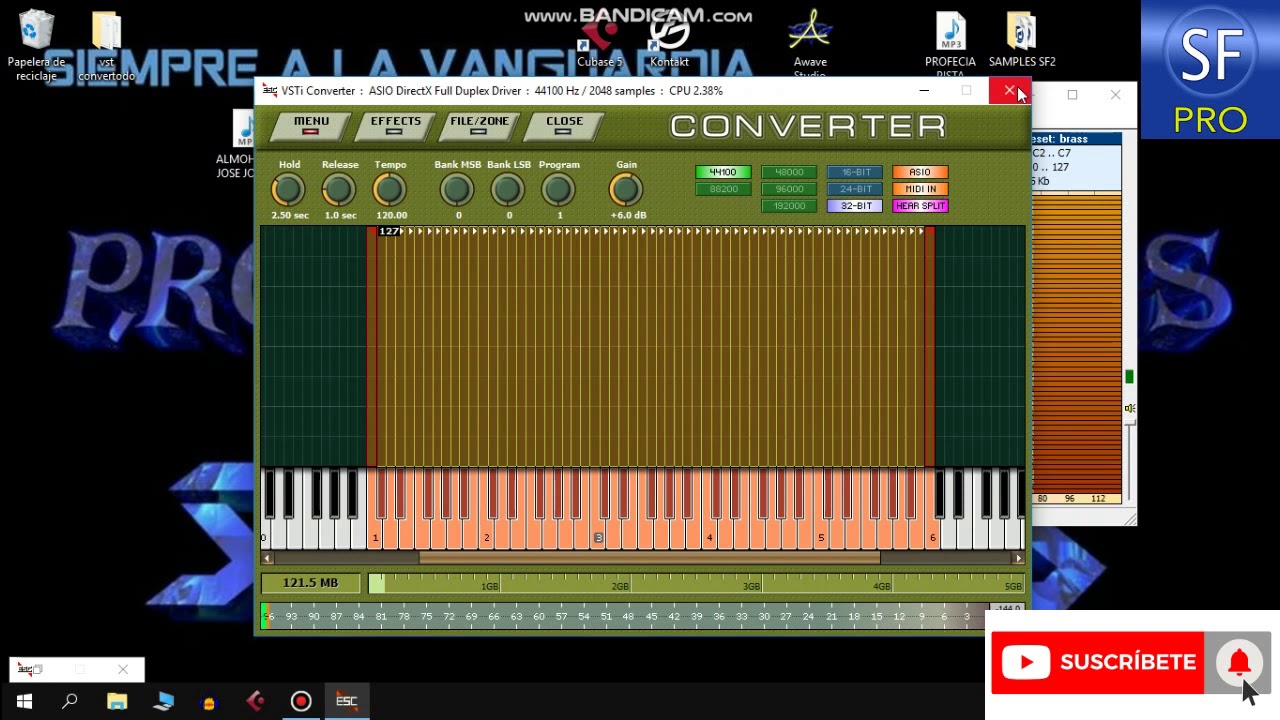Viewport: 1280px width, 720px height.
Task: Click the piano keyboard scrollbar thumb
Action: pos(650,558)
